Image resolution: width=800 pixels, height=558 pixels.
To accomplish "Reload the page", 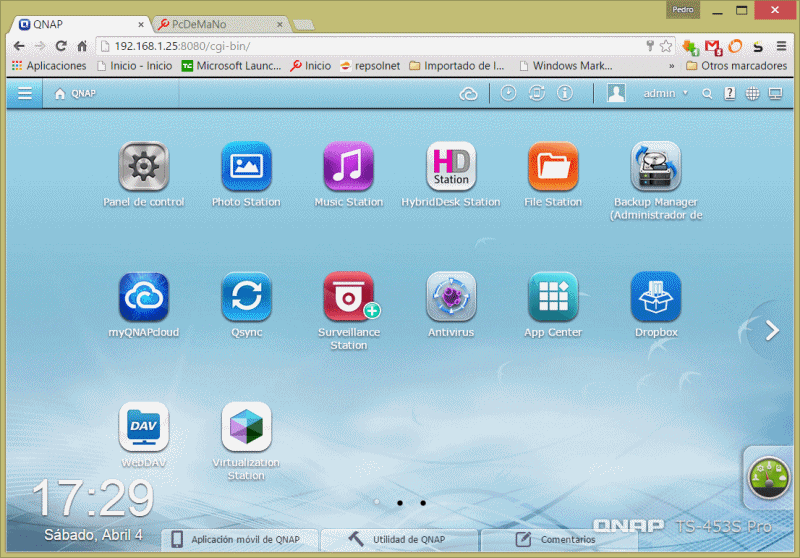I will point(61,46).
